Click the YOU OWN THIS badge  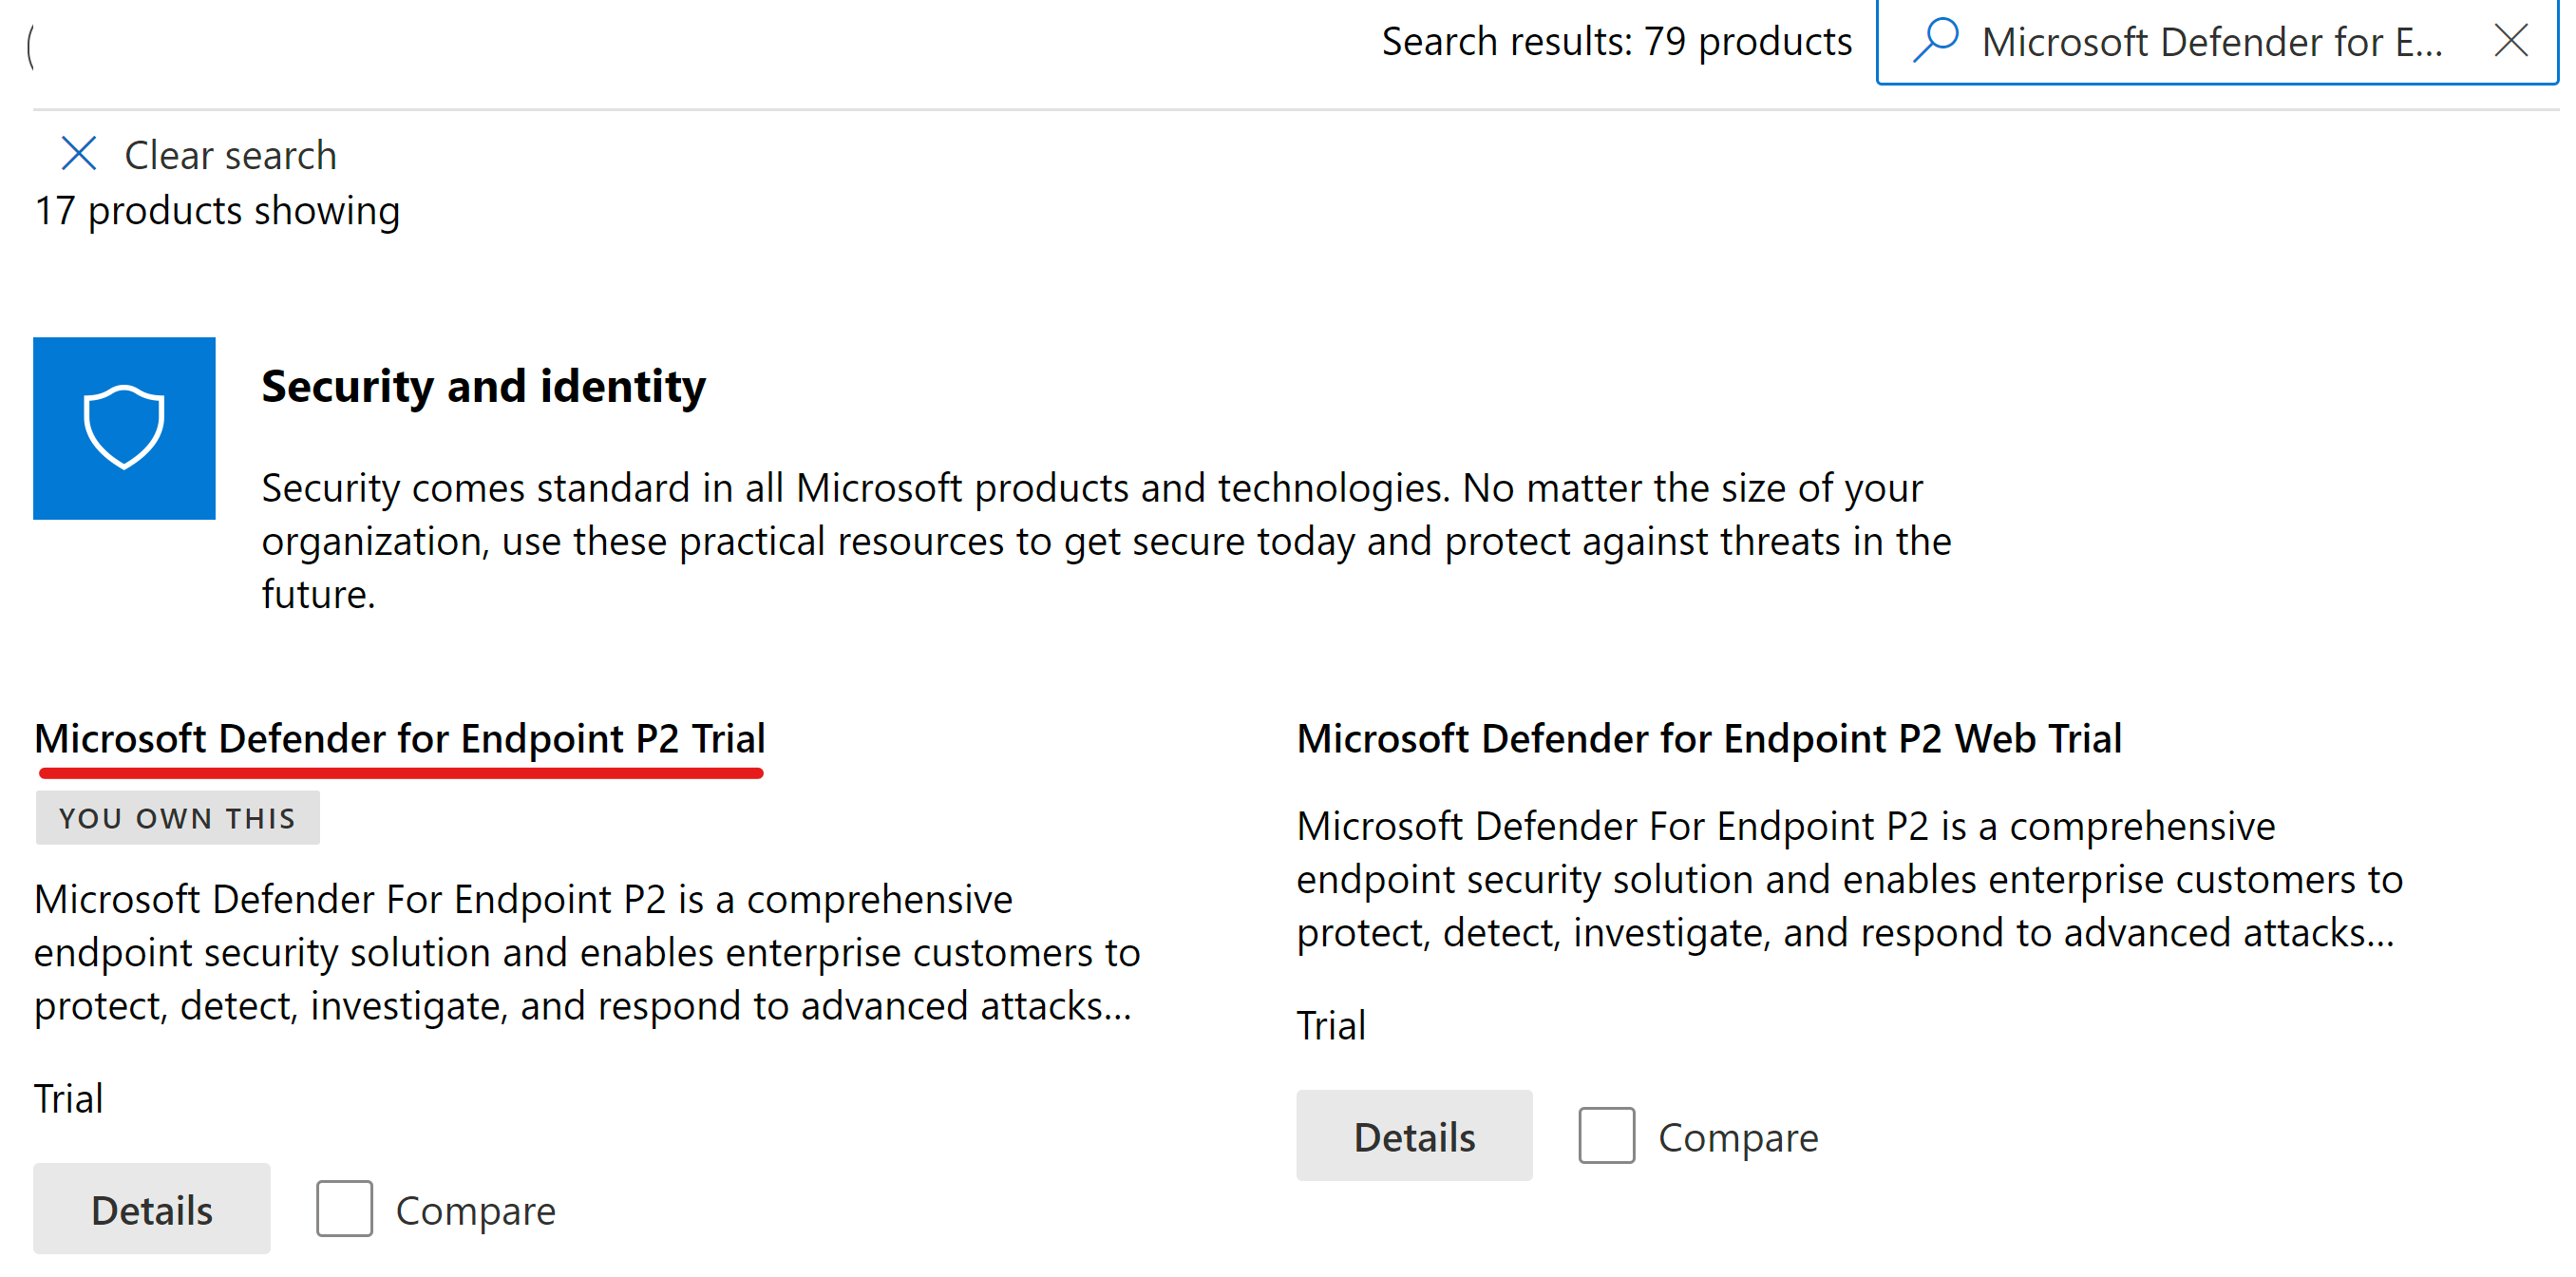click(x=178, y=818)
